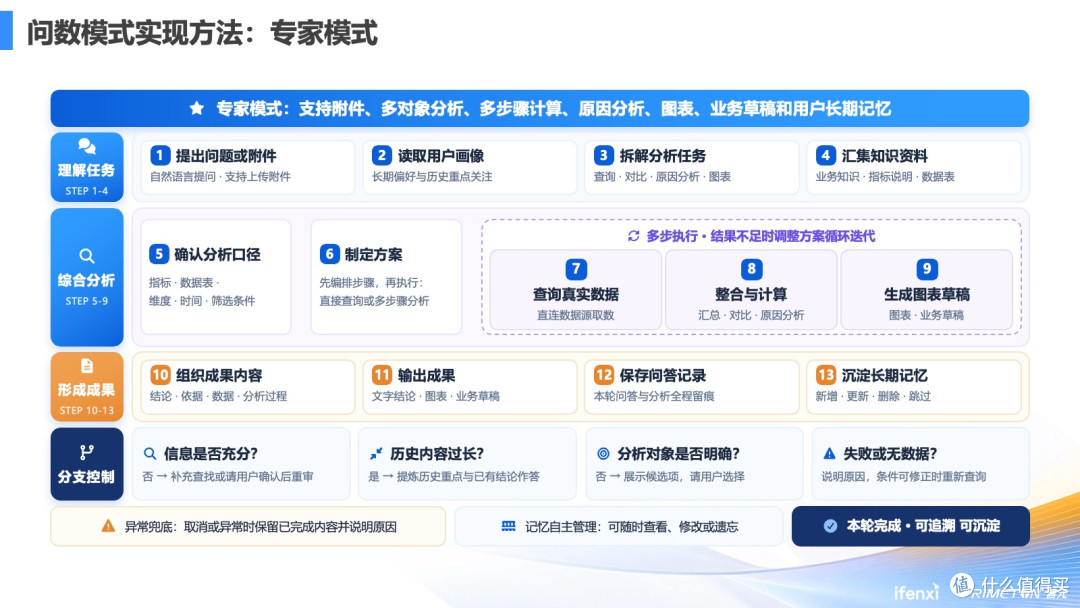The width and height of the screenshot is (1080, 608).
Task: Click the check mark icon beside 本轮完成
Action: point(831,526)
